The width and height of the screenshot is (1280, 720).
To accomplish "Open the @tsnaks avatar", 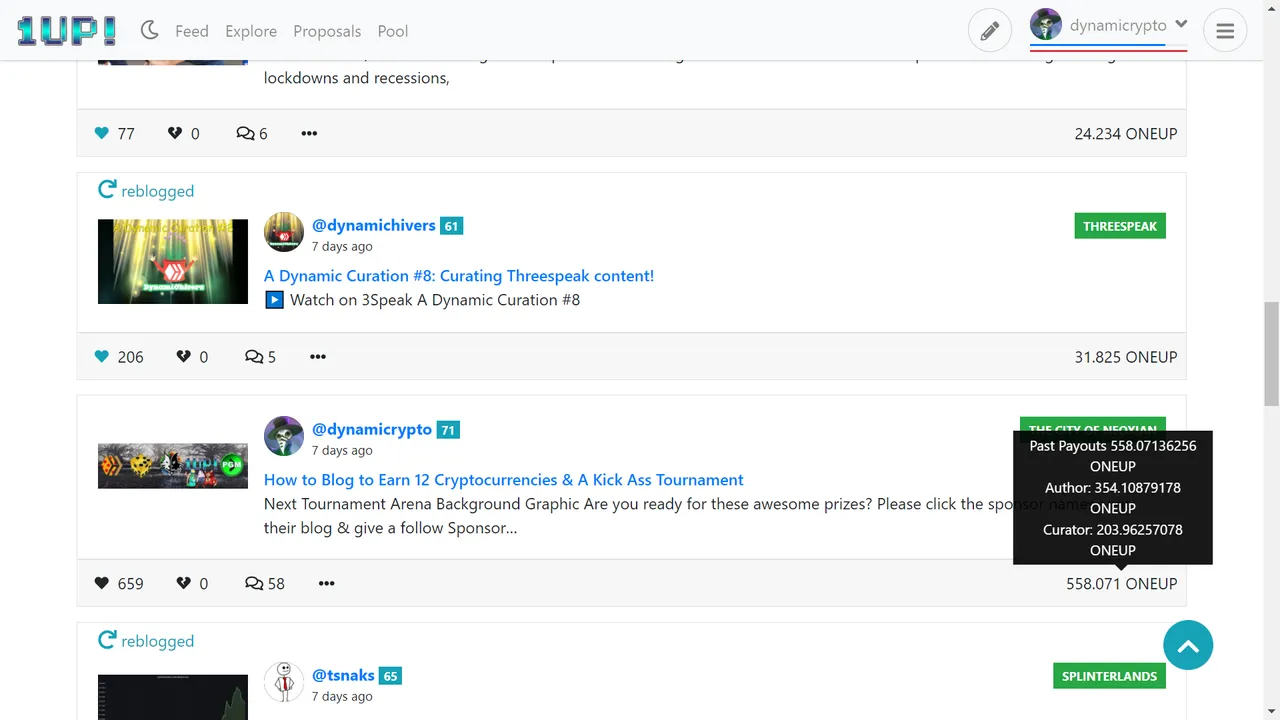I will click(x=284, y=682).
